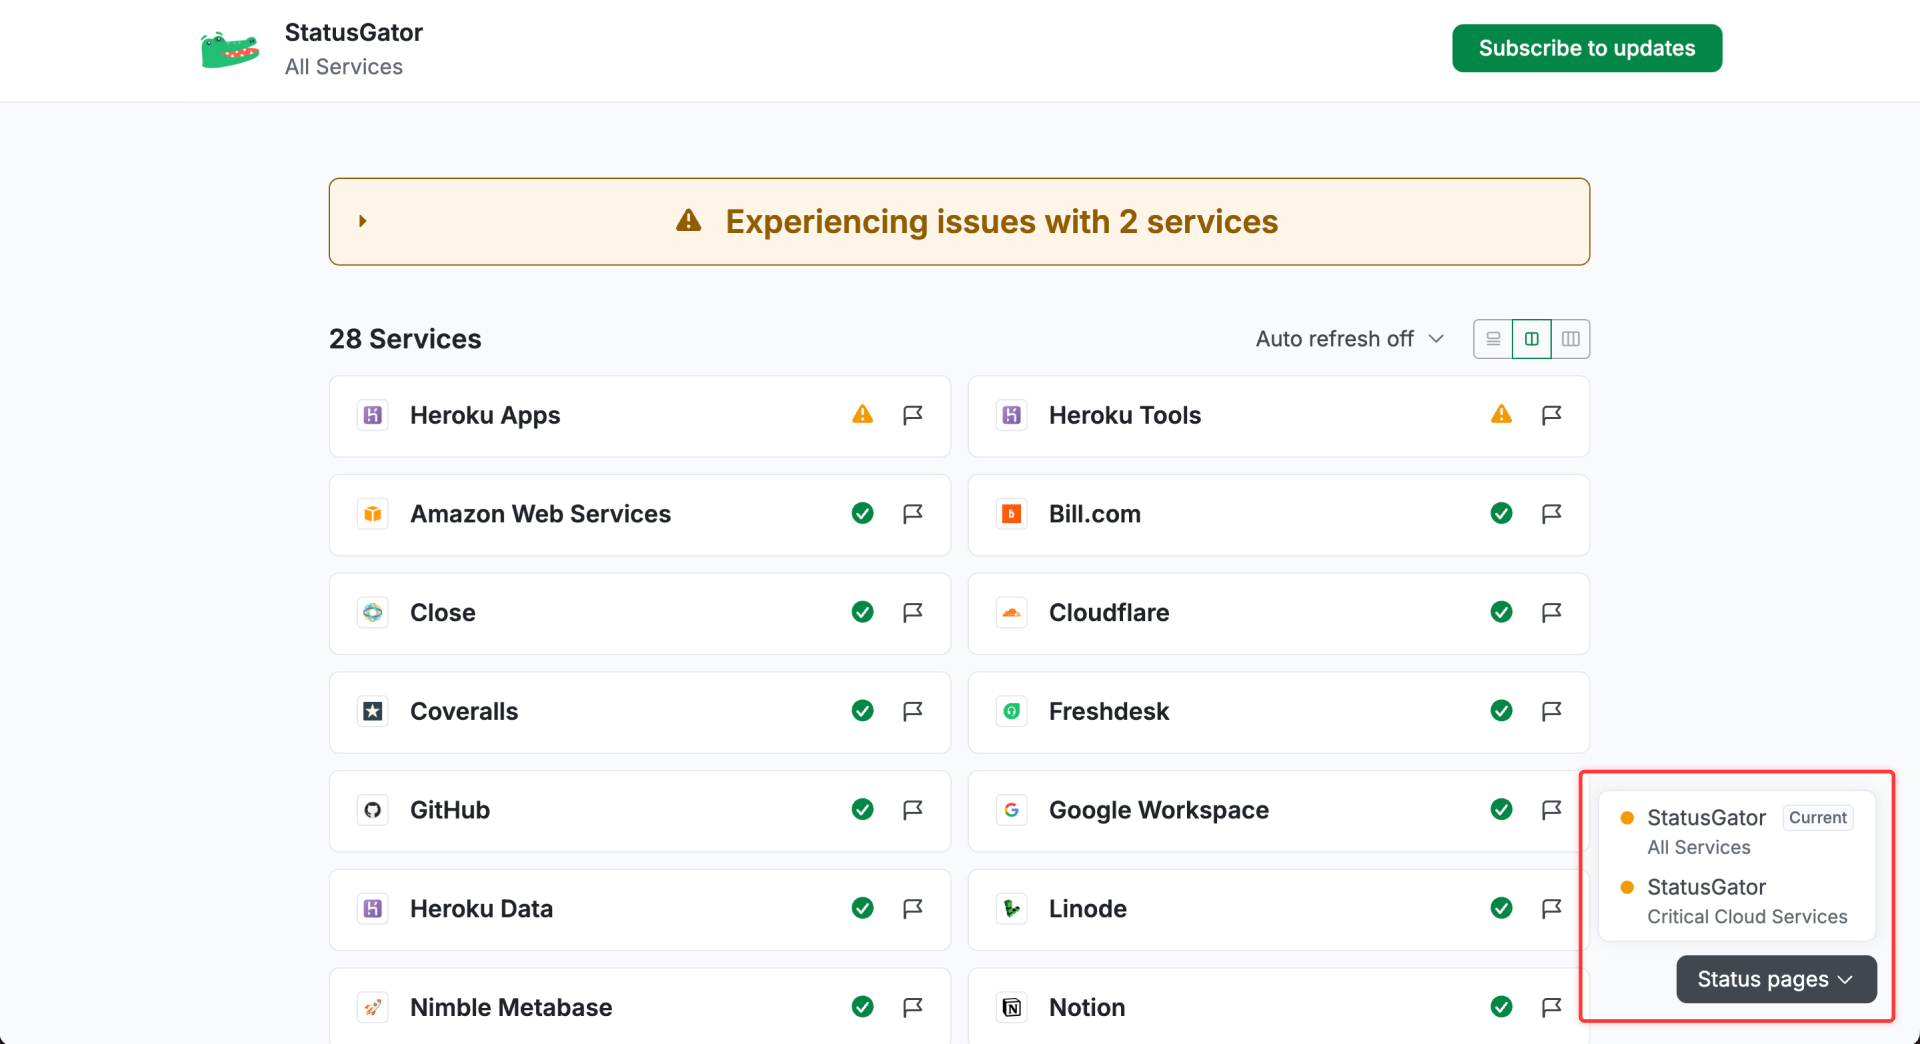The width and height of the screenshot is (1920, 1044).
Task: Click the flag icon for Bill.com
Action: (1551, 514)
